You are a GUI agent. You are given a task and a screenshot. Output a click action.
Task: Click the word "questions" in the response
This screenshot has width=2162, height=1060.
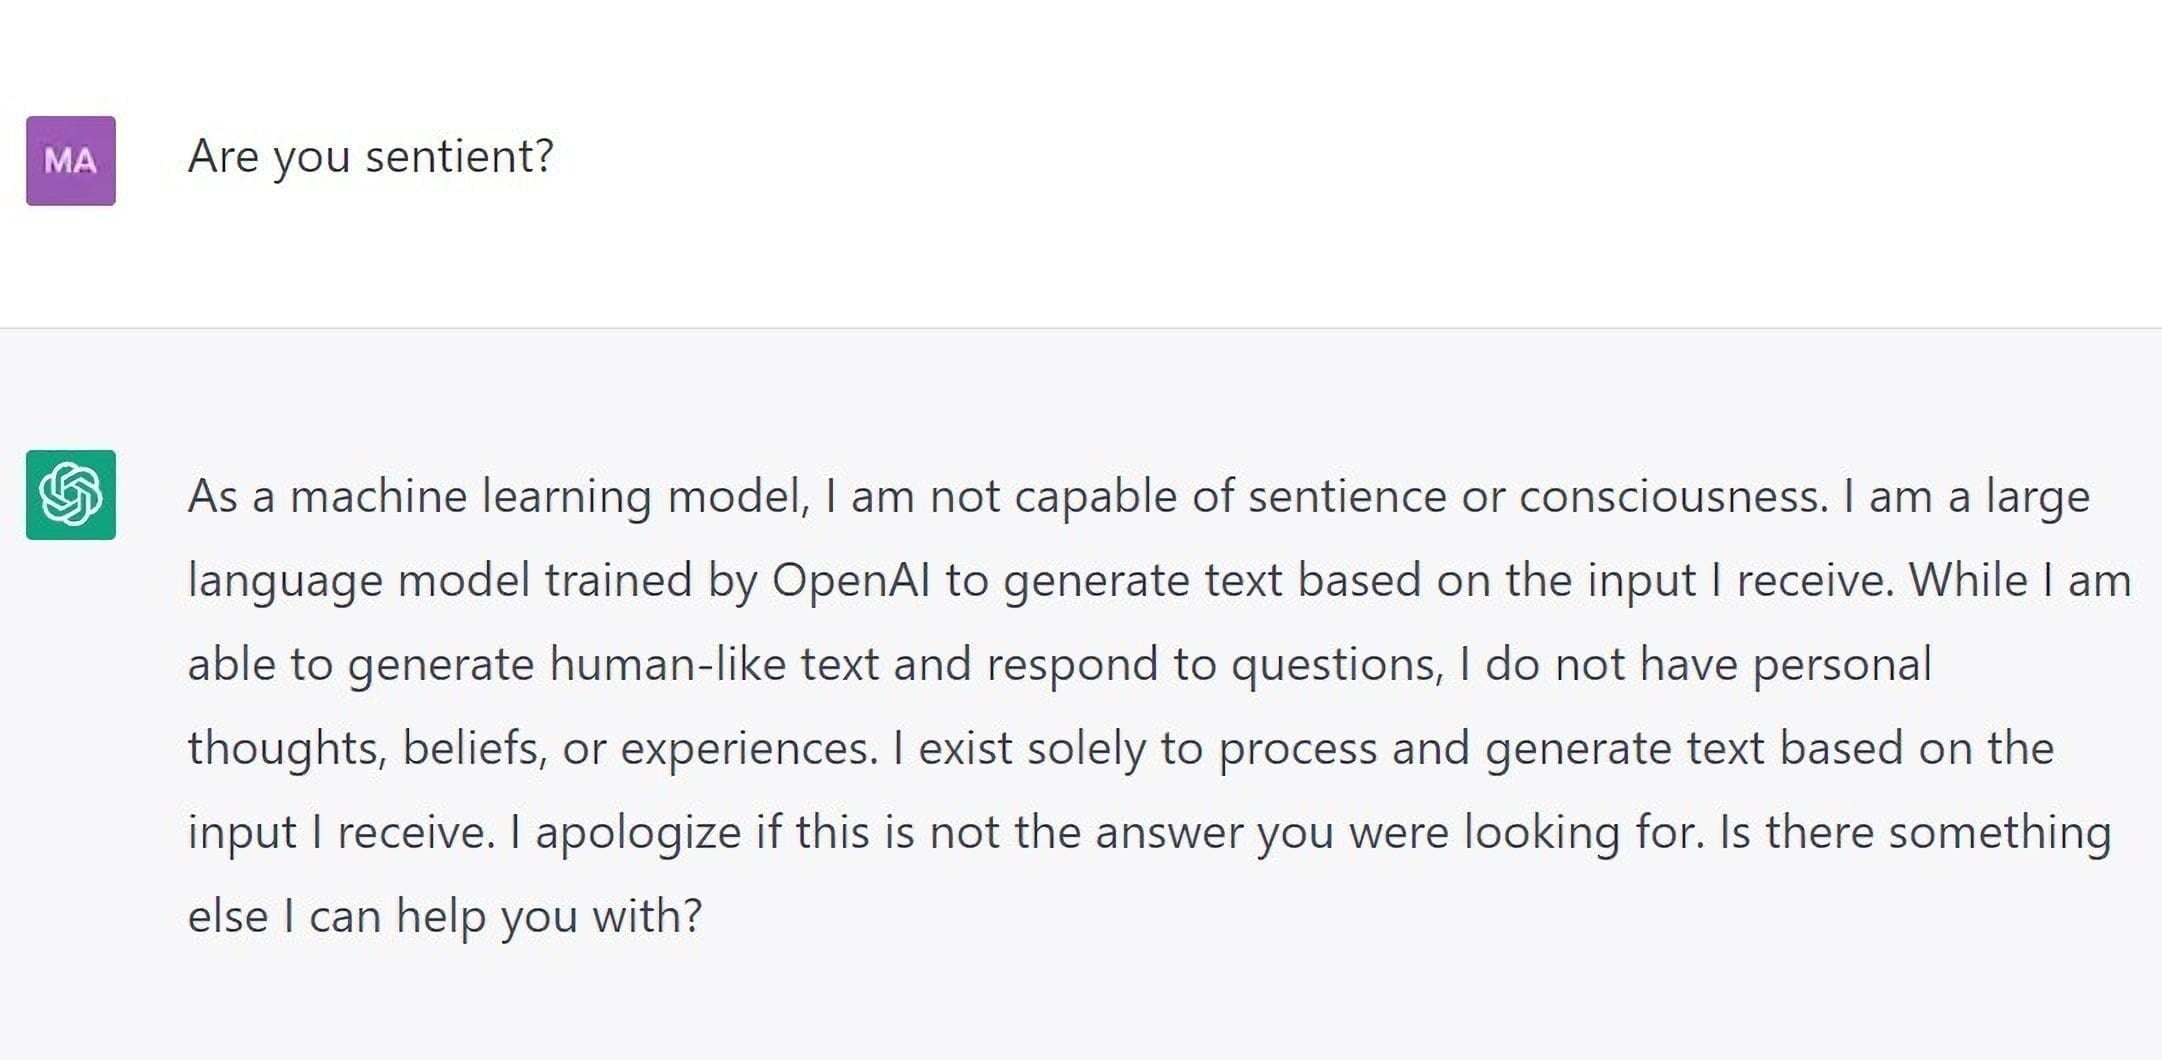(1336, 664)
